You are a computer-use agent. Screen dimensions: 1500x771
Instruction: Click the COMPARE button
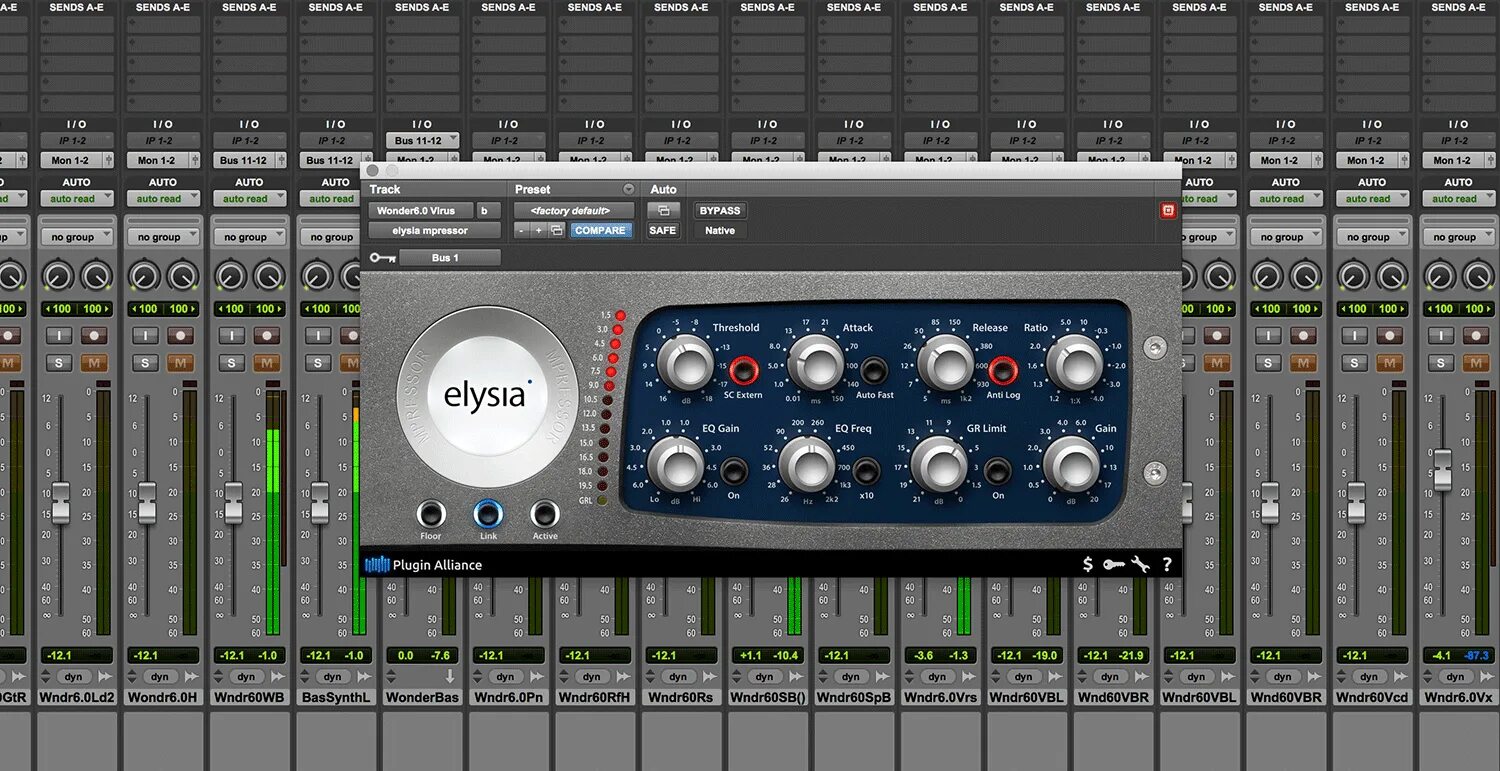click(600, 230)
